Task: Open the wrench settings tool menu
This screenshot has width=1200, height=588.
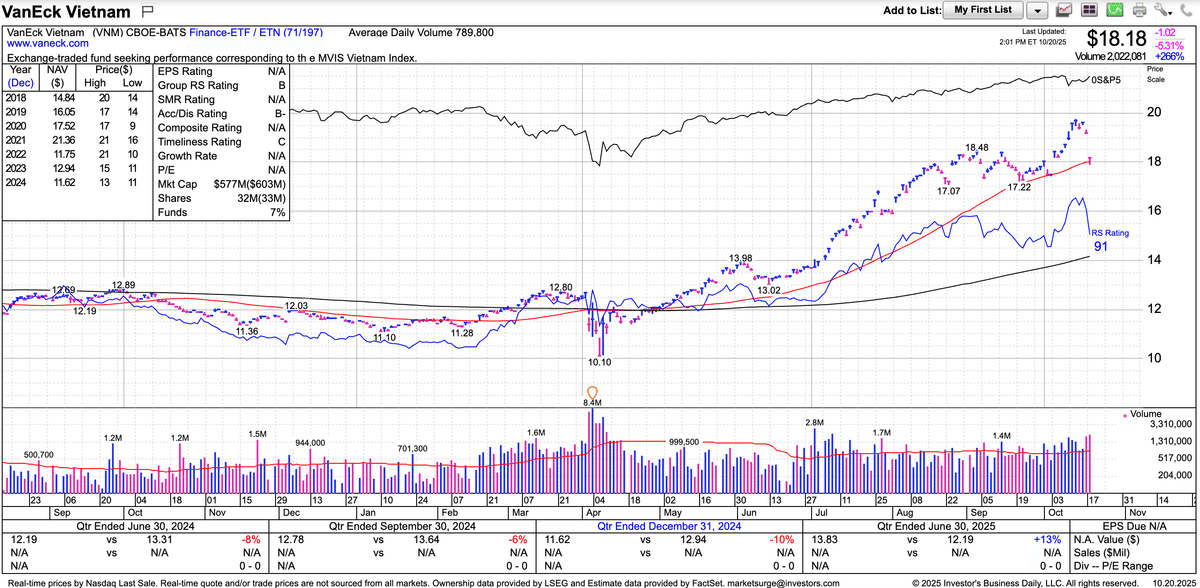Action: 1162,11
